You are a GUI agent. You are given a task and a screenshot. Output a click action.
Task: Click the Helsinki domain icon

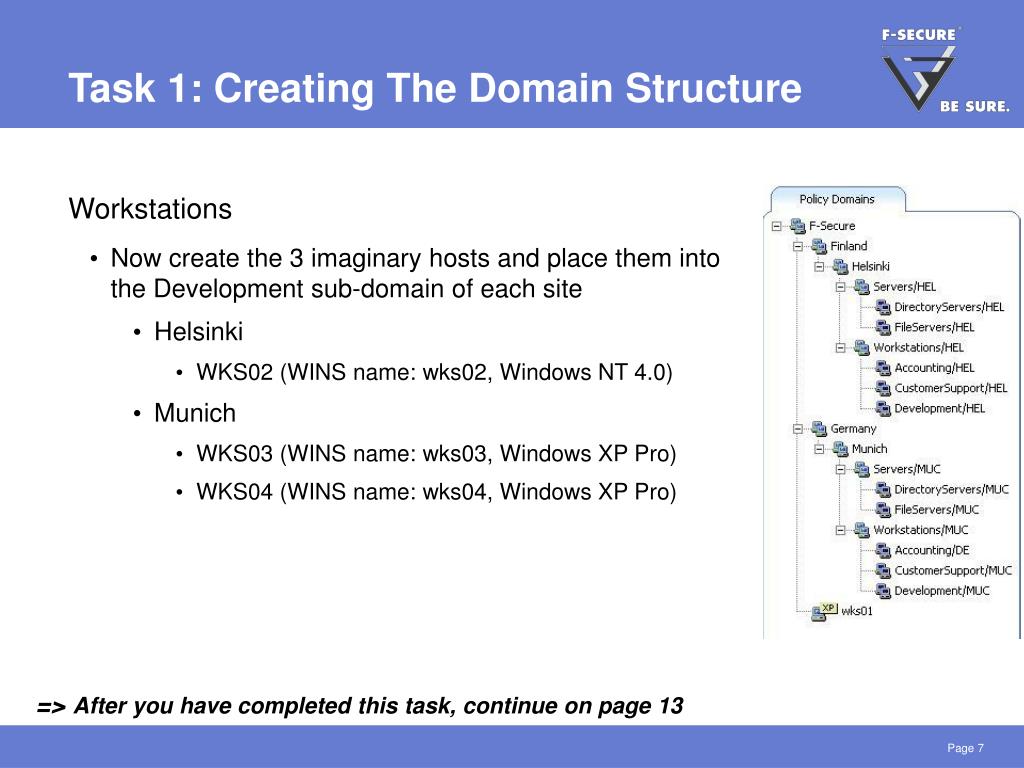pos(840,266)
